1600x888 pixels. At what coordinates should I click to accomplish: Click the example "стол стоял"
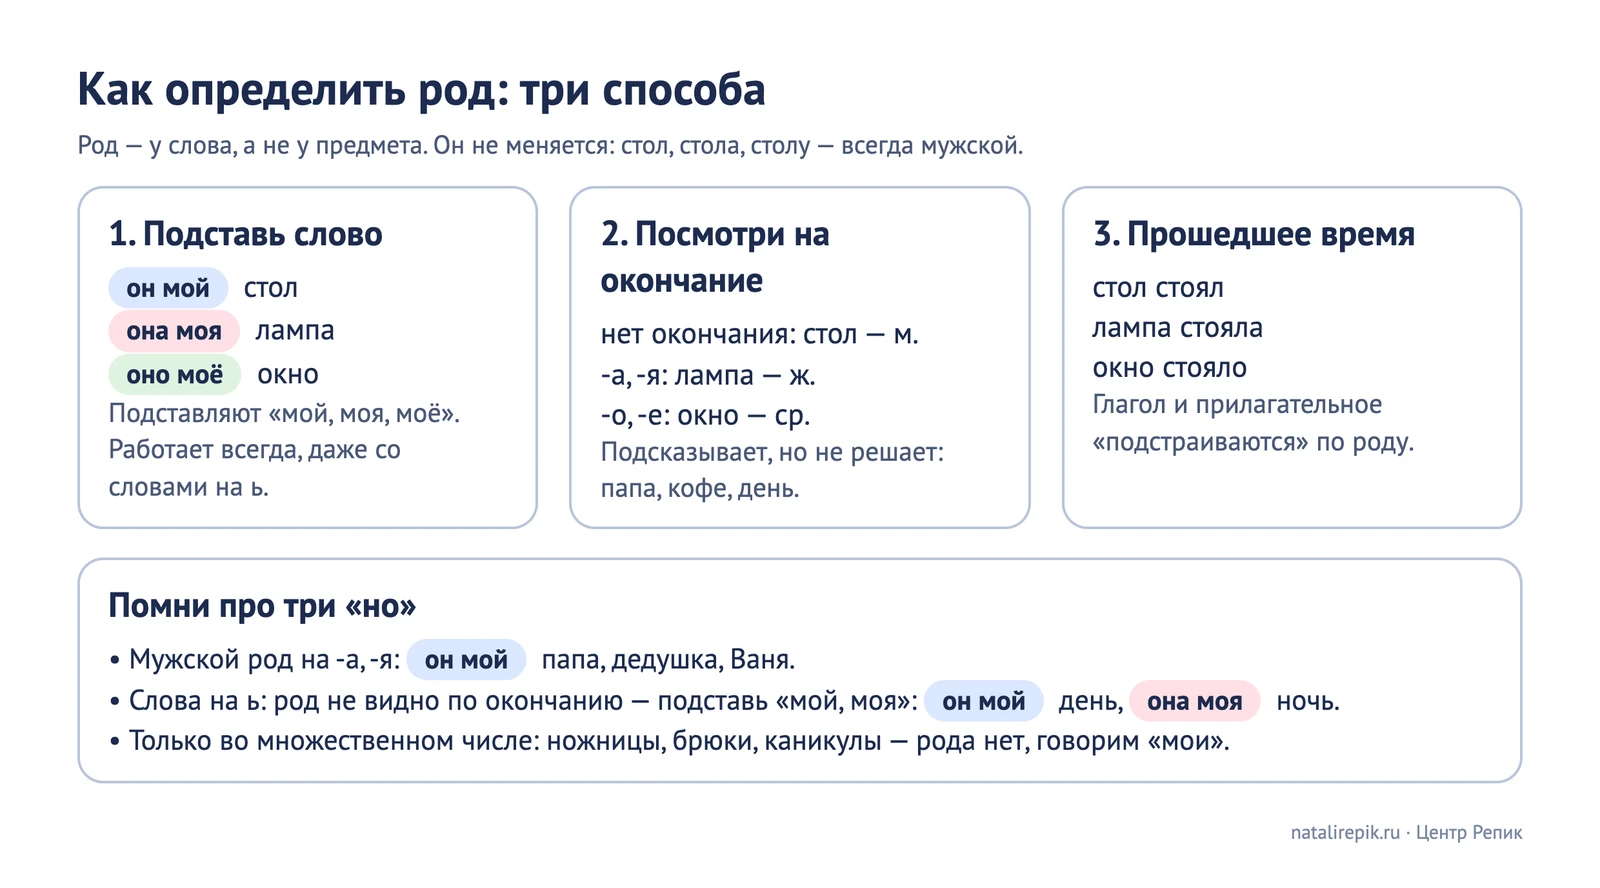point(1158,288)
